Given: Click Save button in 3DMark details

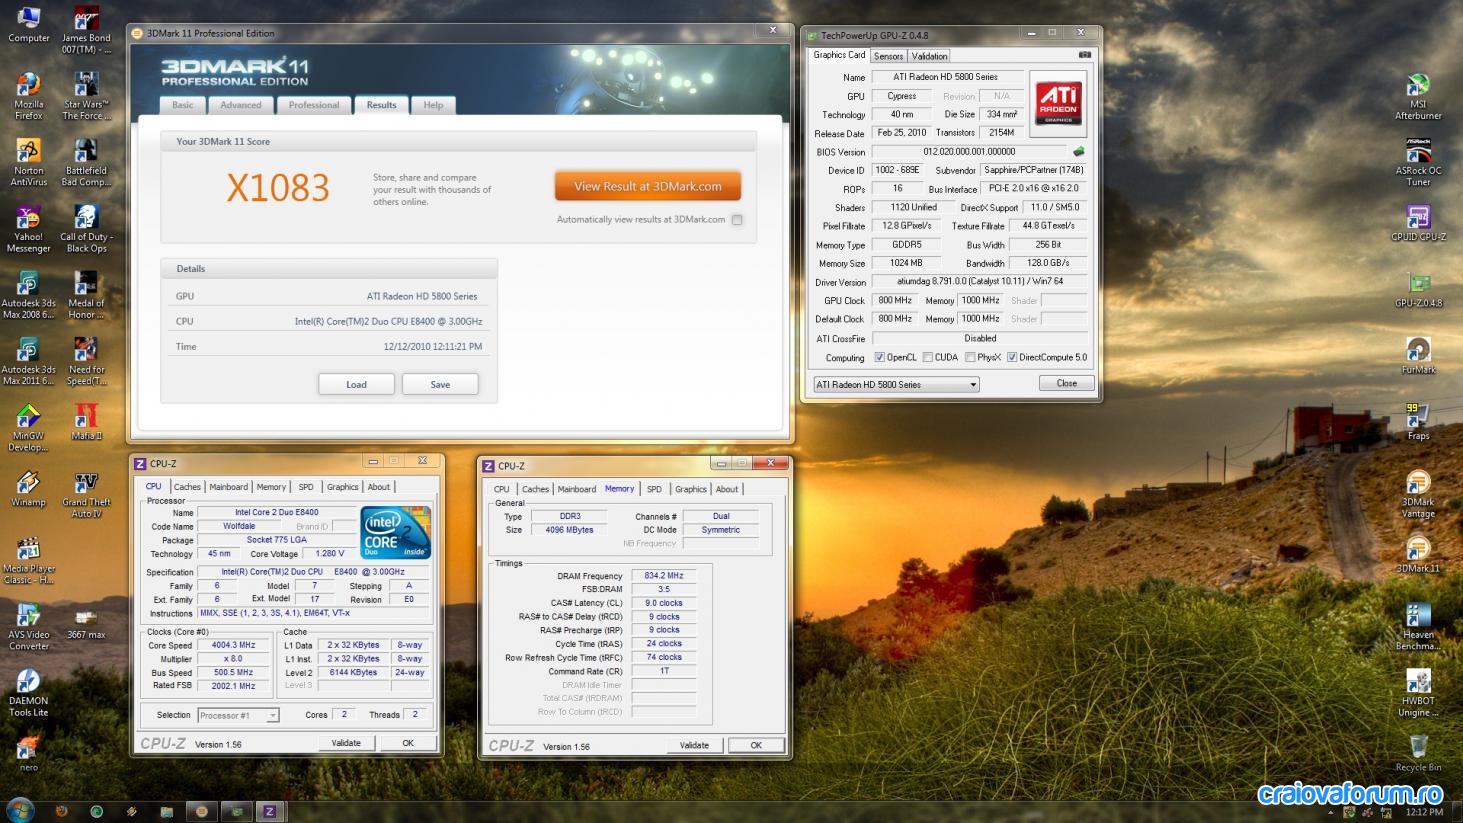Looking at the screenshot, I should [440, 384].
